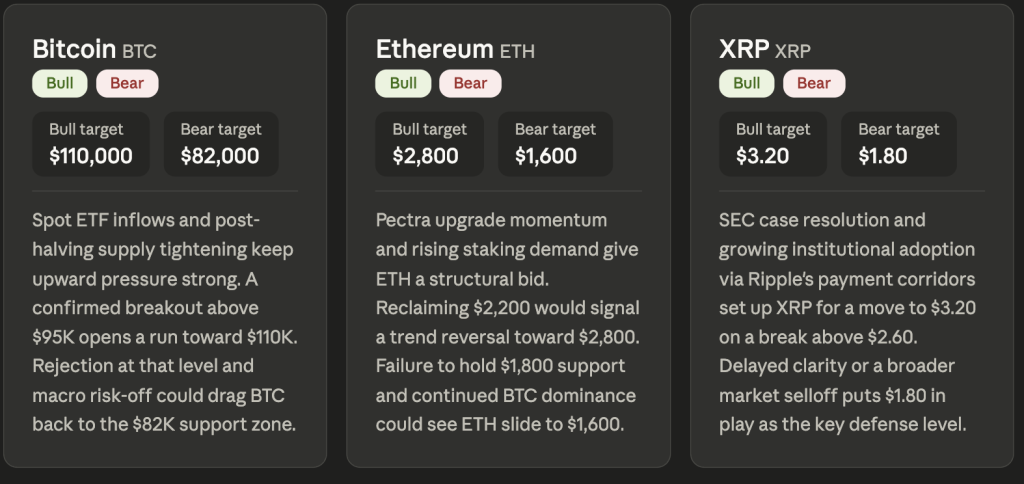The height and width of the screenshot is (484, 1024).
Task: Select the Bull pill under Bitcoin
Action: coord(60,83)
